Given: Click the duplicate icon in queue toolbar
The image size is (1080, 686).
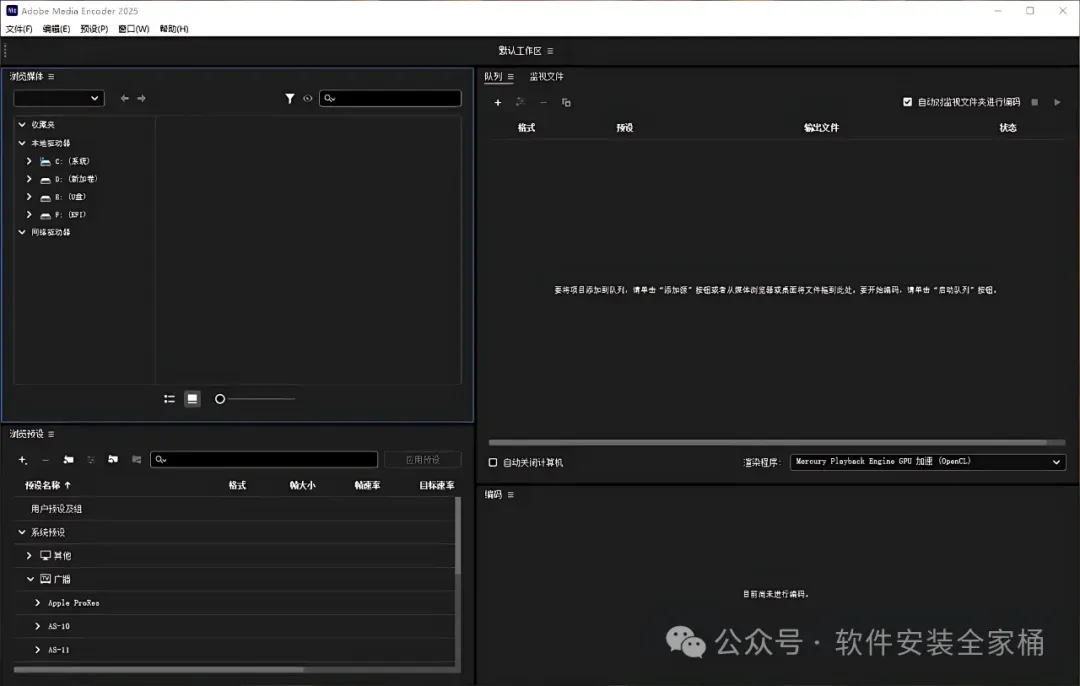Looking at the screenshot, I should [566, 103].
